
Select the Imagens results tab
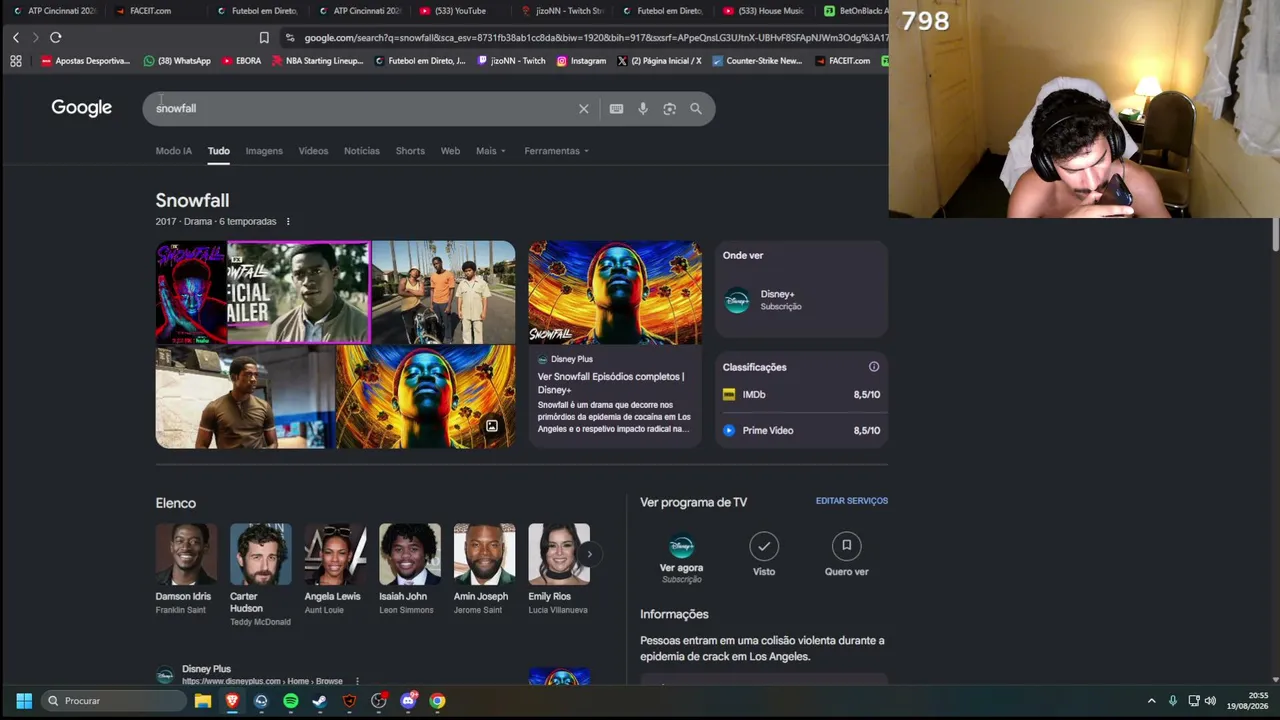point(264,151)
